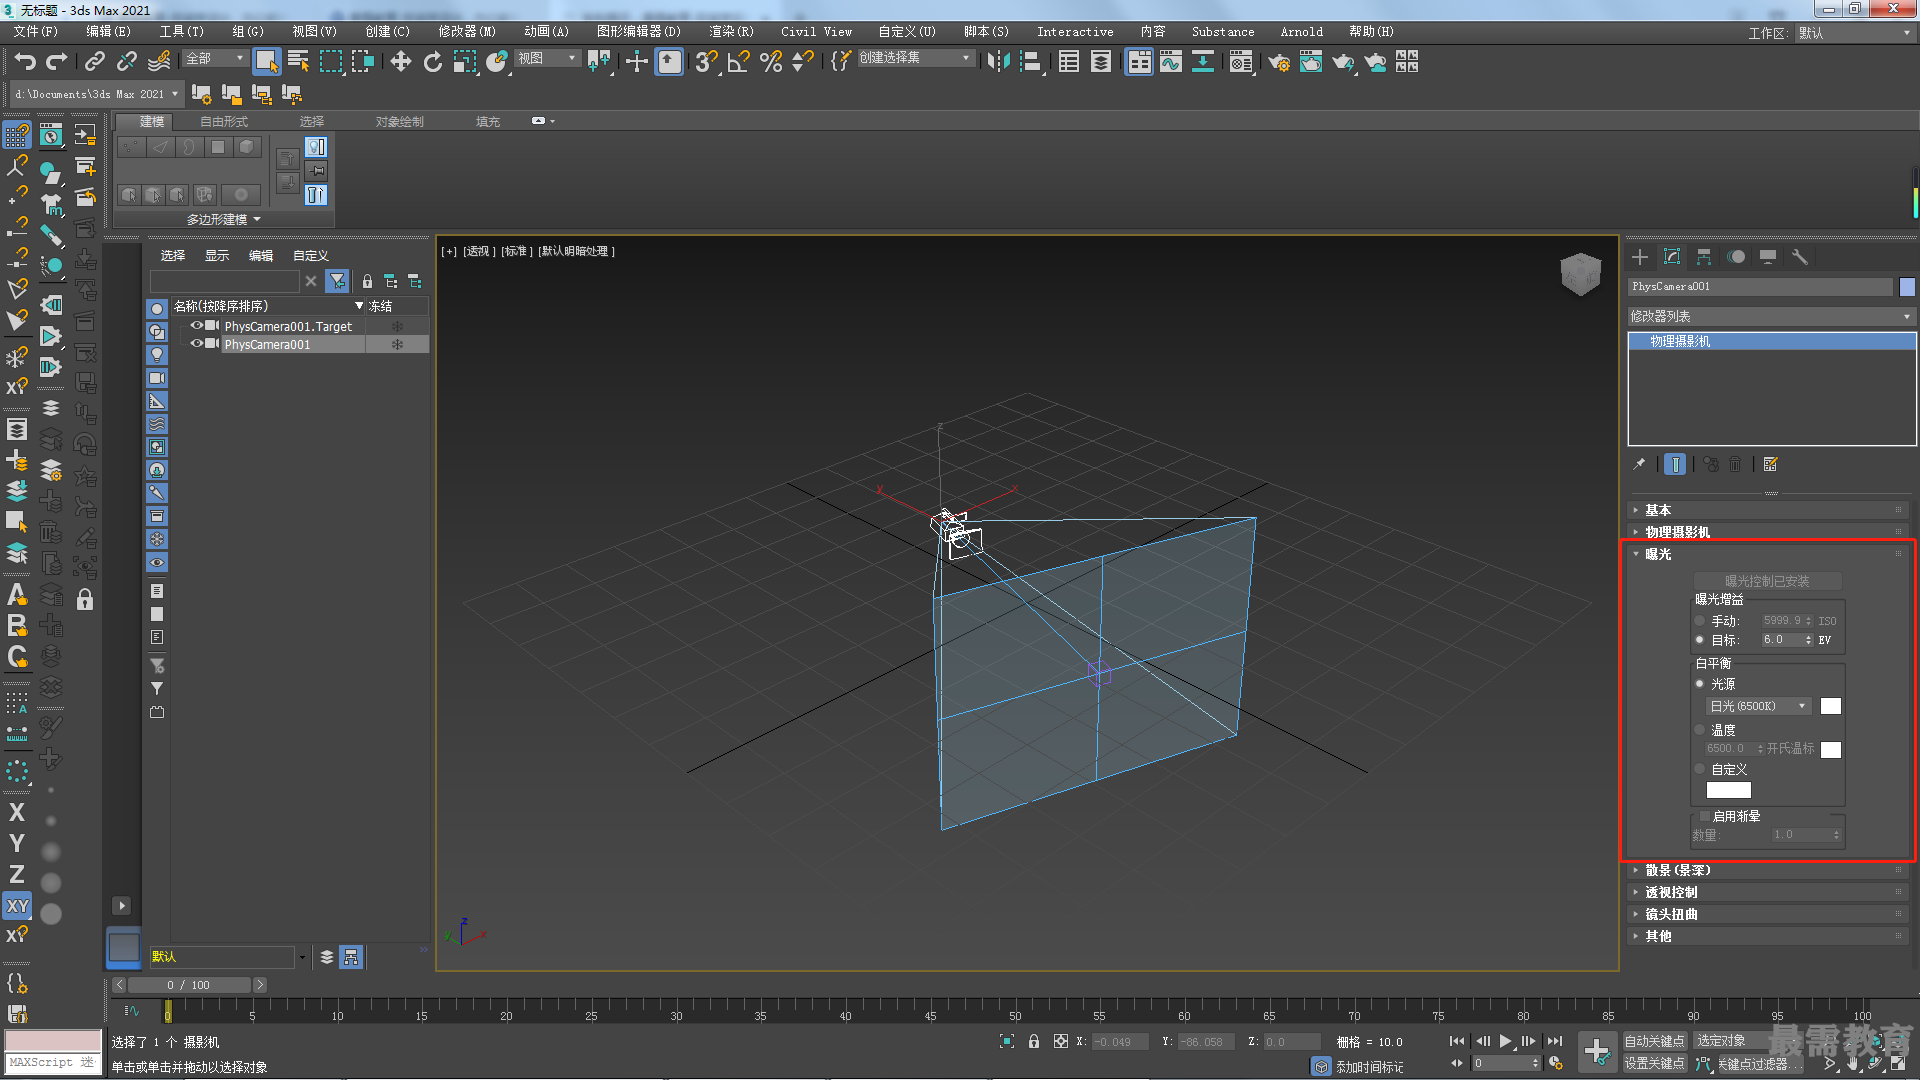Click Set Keys large plus-key button
The height and width of the screenshot is (1080, 1920).
pos(1597,1052)
